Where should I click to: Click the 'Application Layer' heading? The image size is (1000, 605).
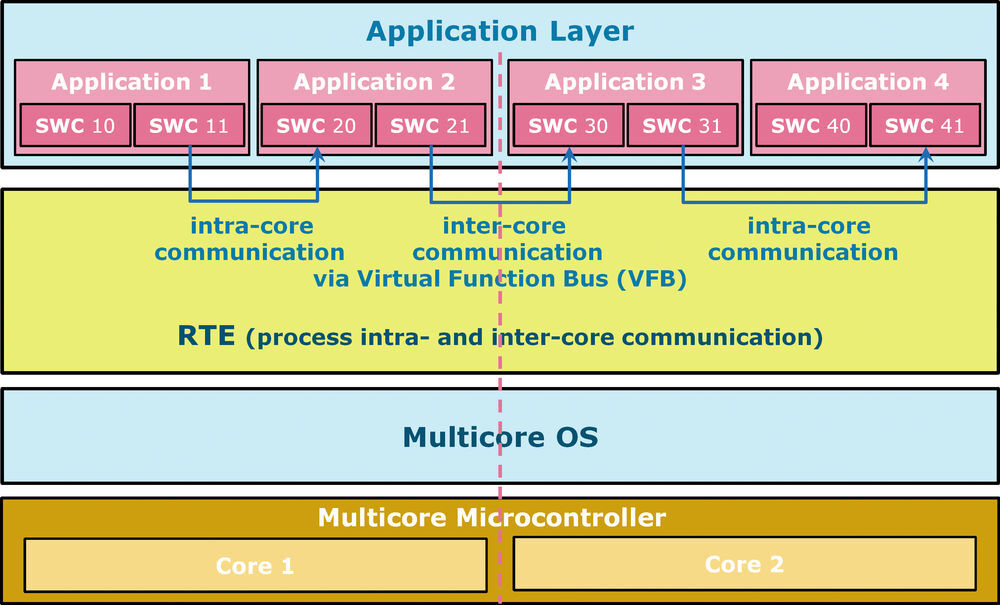pyautogui.click(x=500, y=31)
